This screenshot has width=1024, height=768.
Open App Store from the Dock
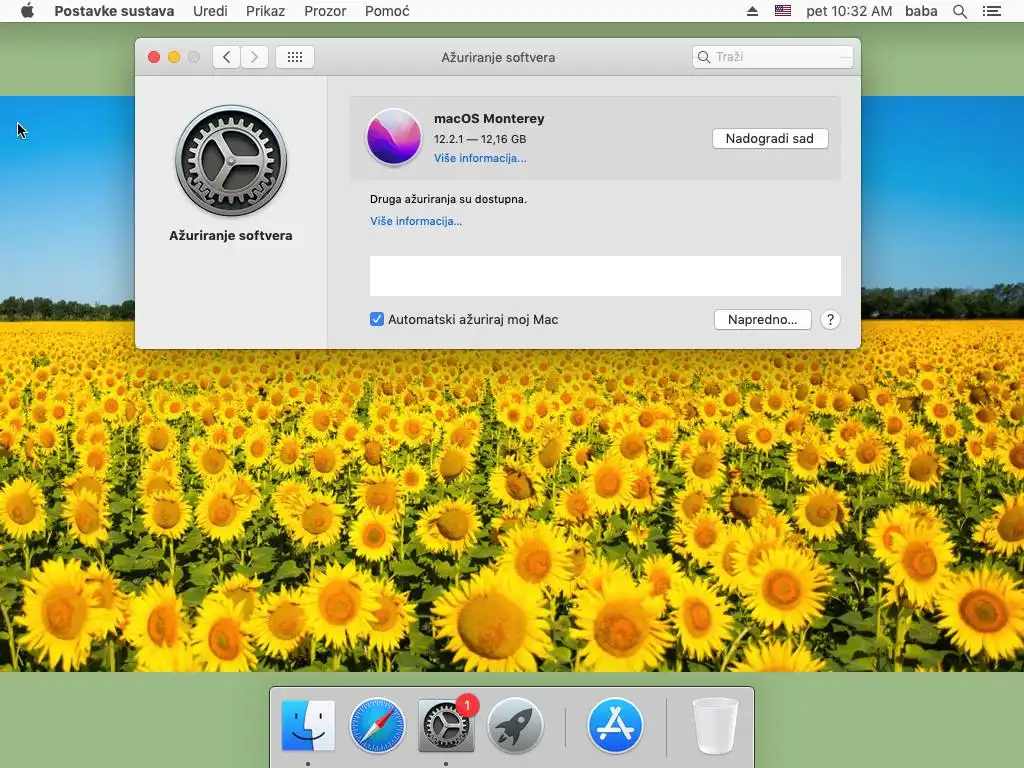click(615, 725)
